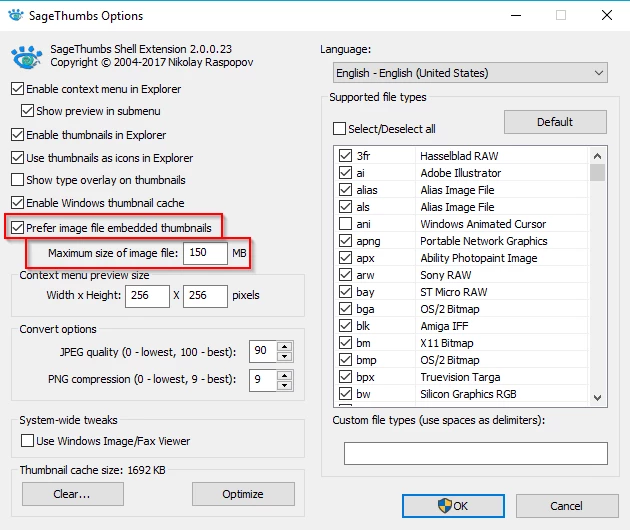Decrease JPEG quality with down arrow
The height and width of the screenshot is (530, 630).
pyautogui.click(x=285, y=356)
